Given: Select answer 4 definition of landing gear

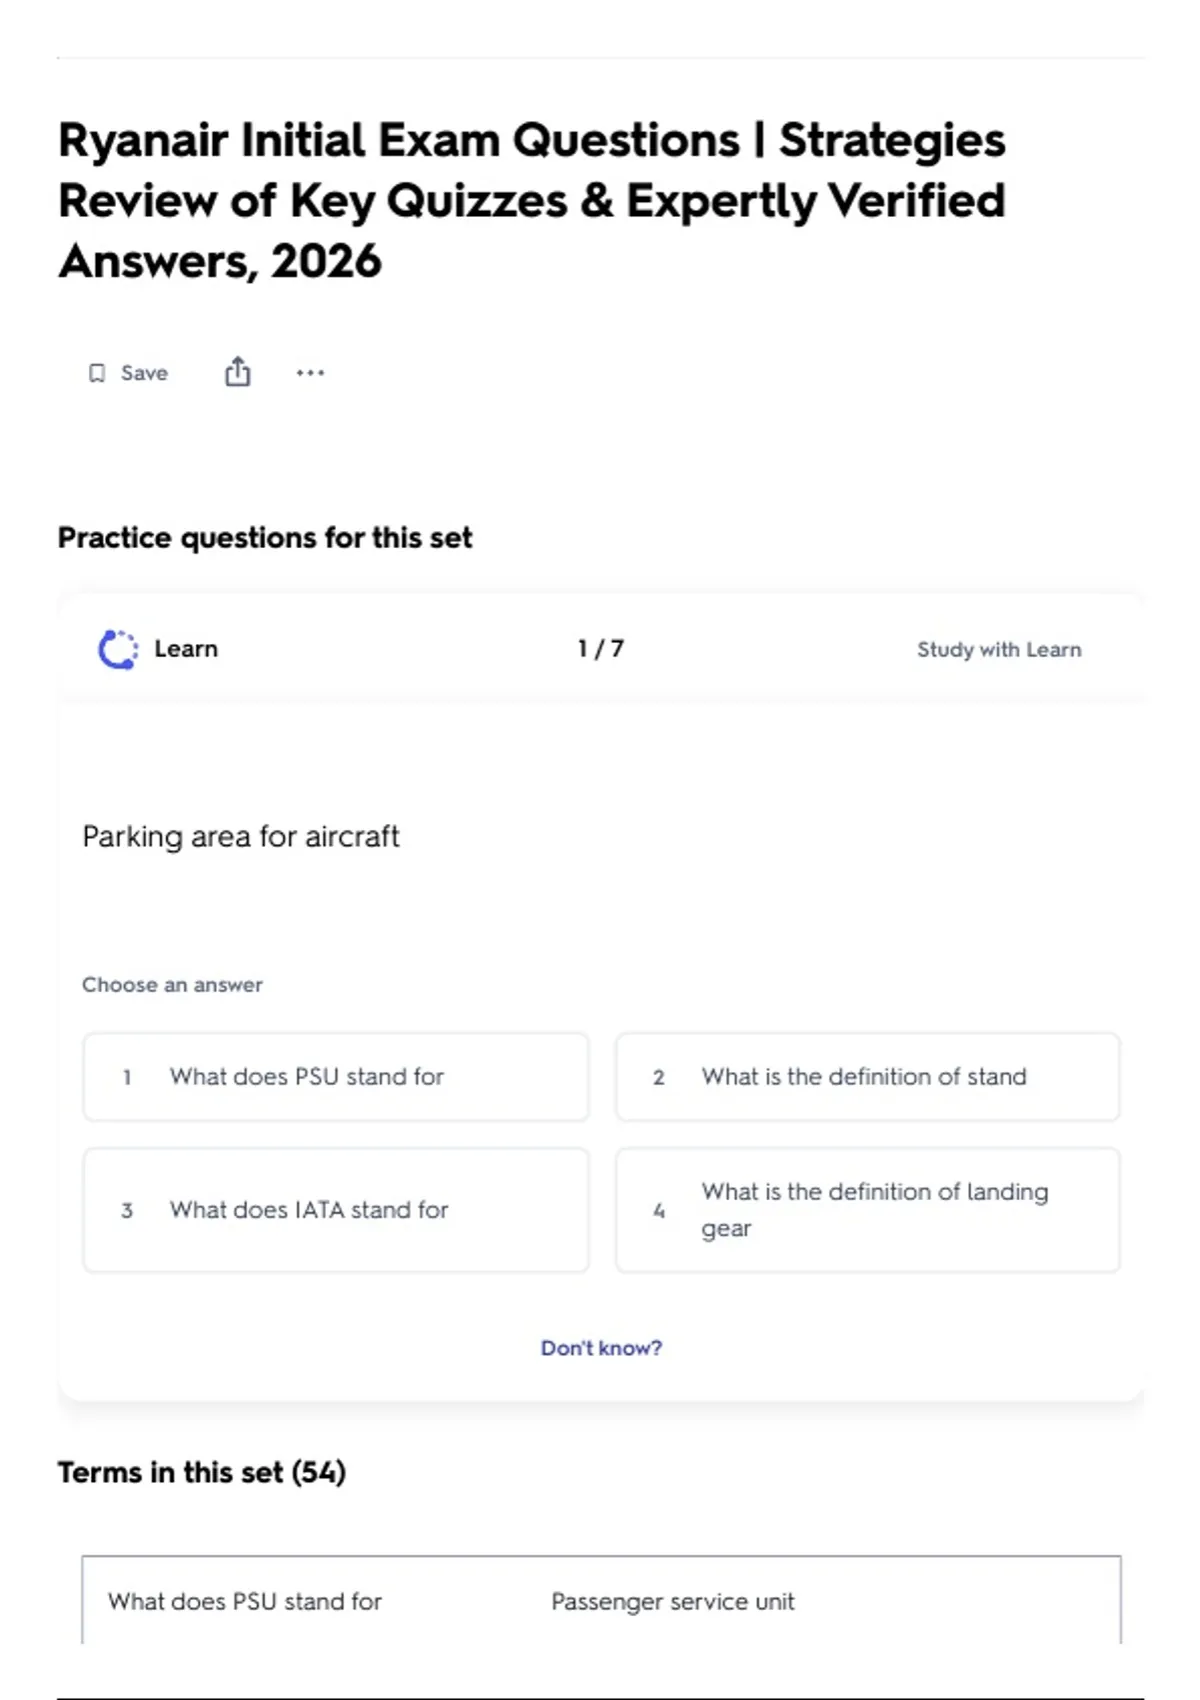Looking at the screenshot, I should coord(868,1210).
